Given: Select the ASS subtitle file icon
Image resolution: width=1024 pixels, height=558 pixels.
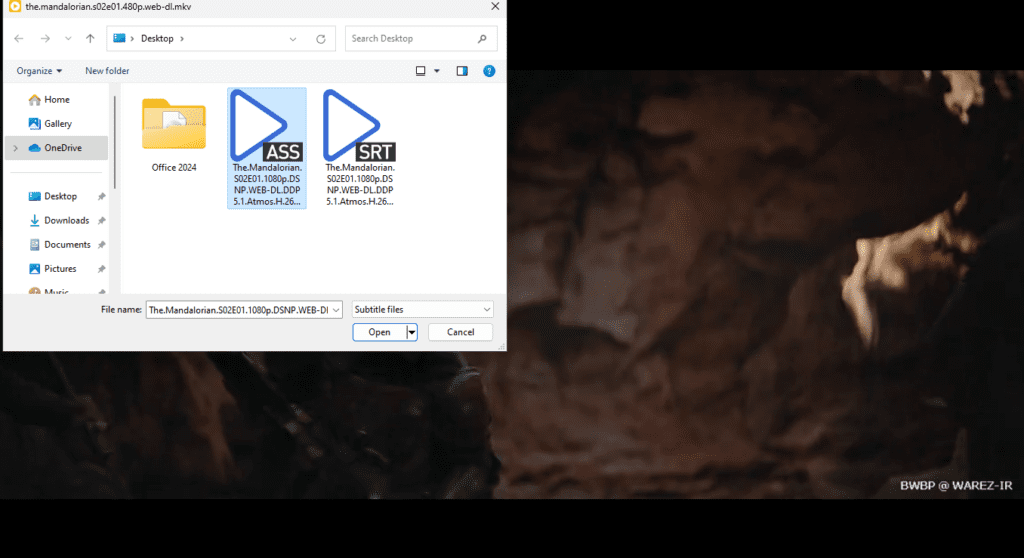Looking at the screenshot, I should pos(266,125).
